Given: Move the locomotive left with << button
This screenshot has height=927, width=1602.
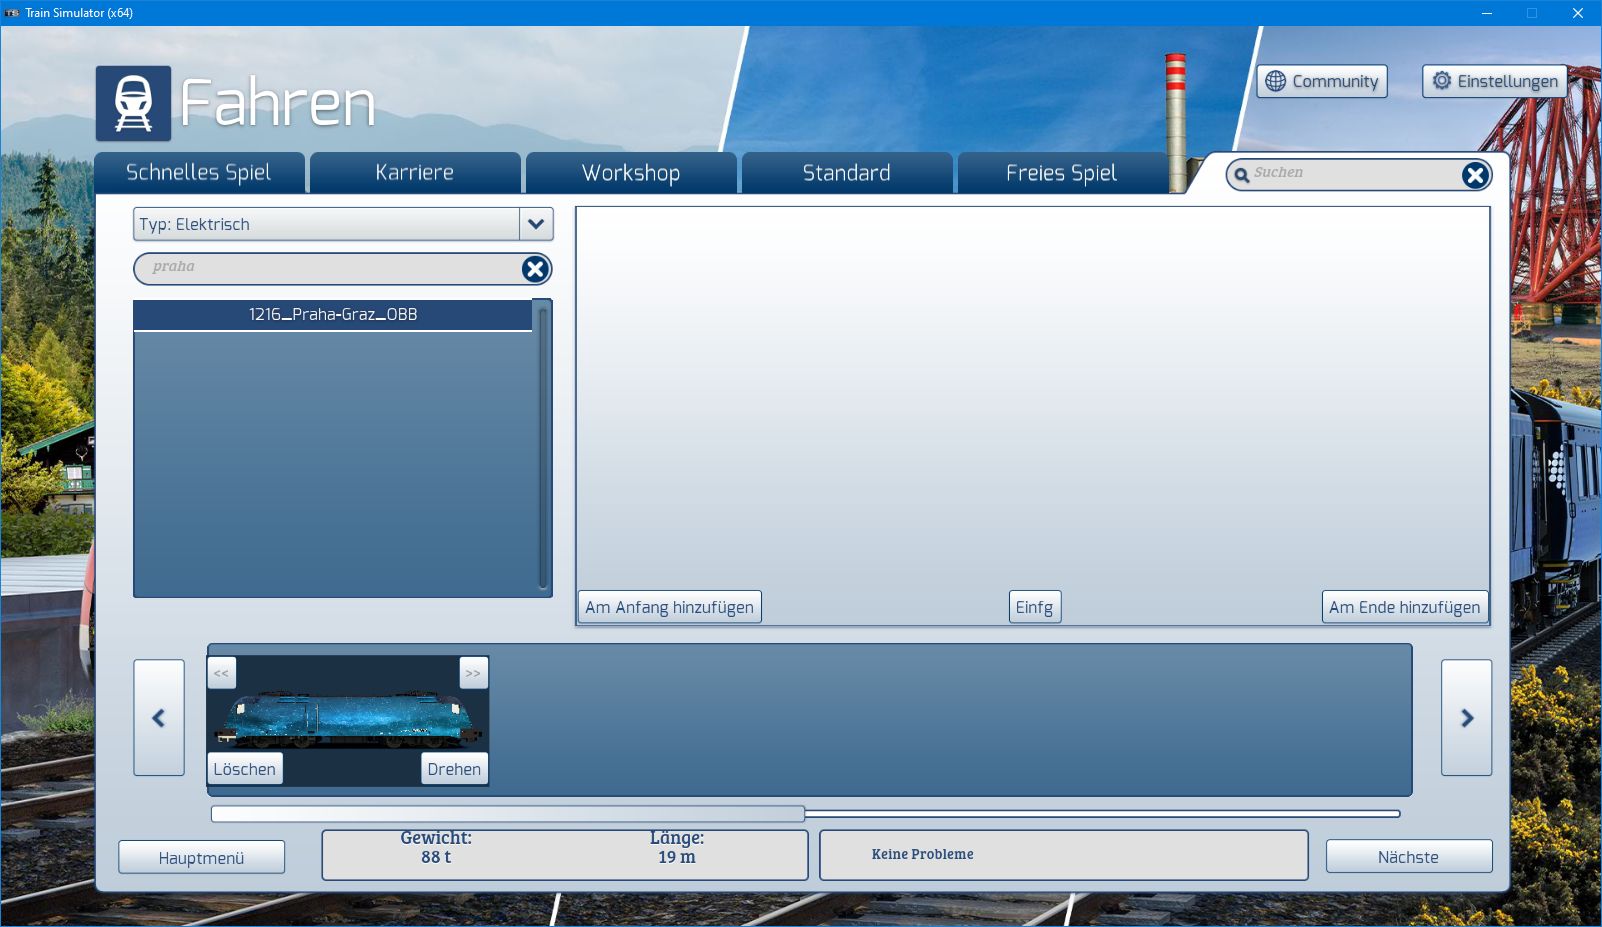Looking at the screenshot, I should click(221, 673).
